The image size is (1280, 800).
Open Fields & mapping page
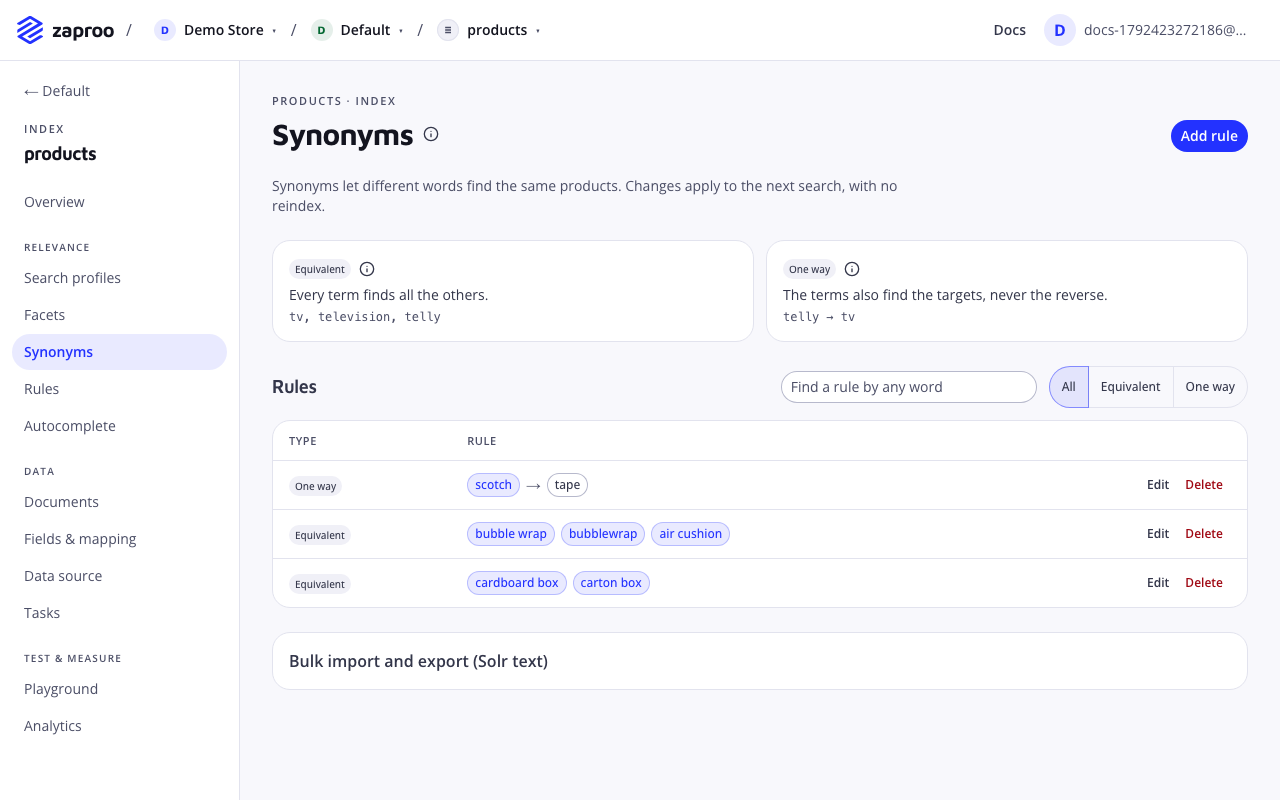pos(119,539)
